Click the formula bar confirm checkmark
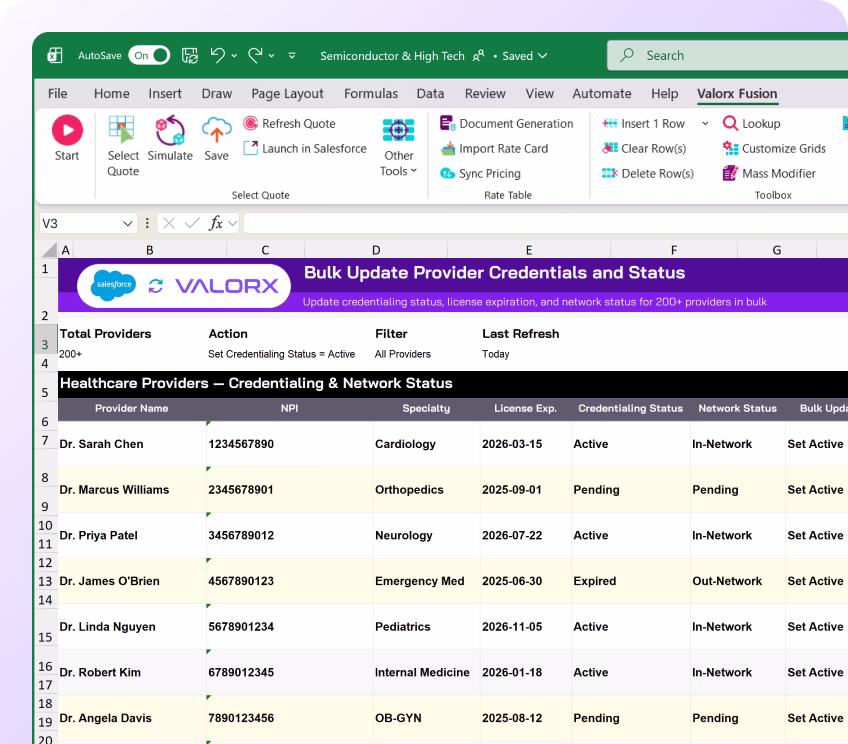This screenshot has width=848, height=744. click(x=192, y=223)
